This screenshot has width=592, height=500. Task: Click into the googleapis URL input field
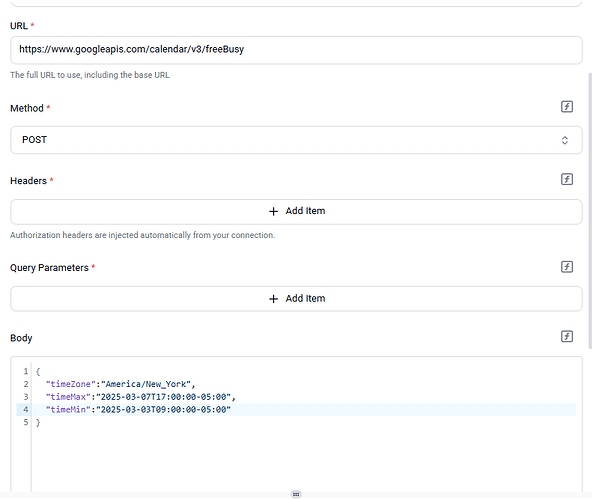coord(296,50)
